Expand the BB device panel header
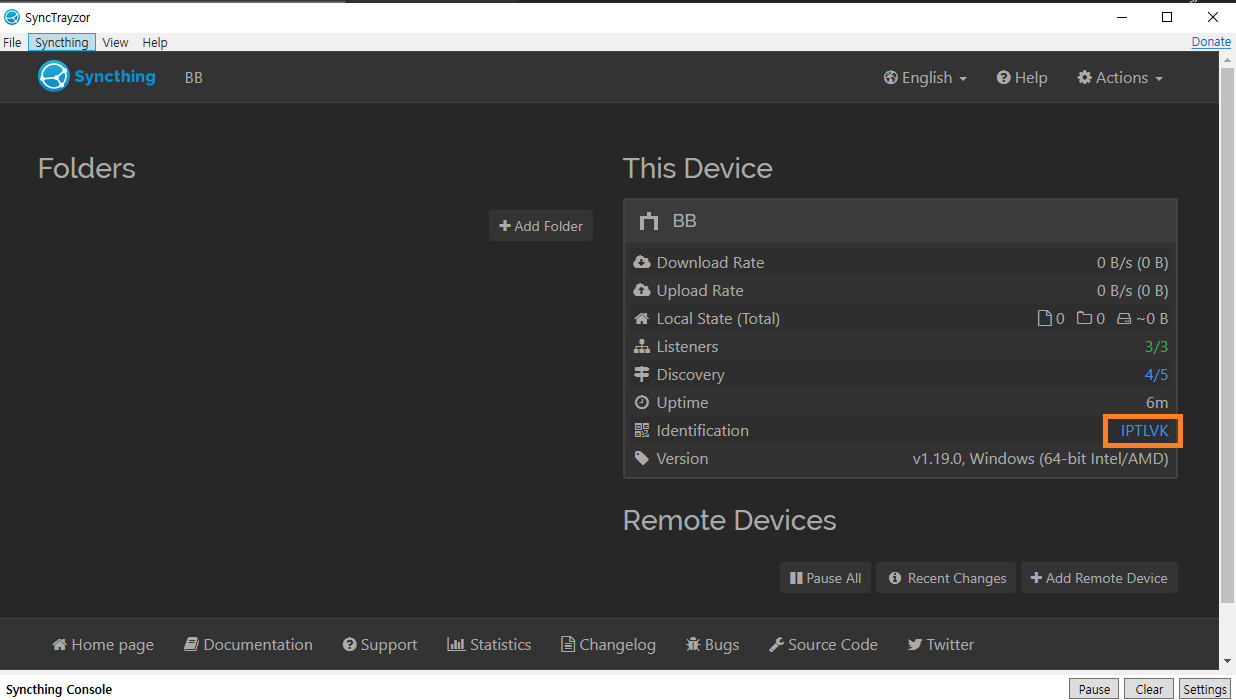1236x700 pixels. [x=900, y=221]
